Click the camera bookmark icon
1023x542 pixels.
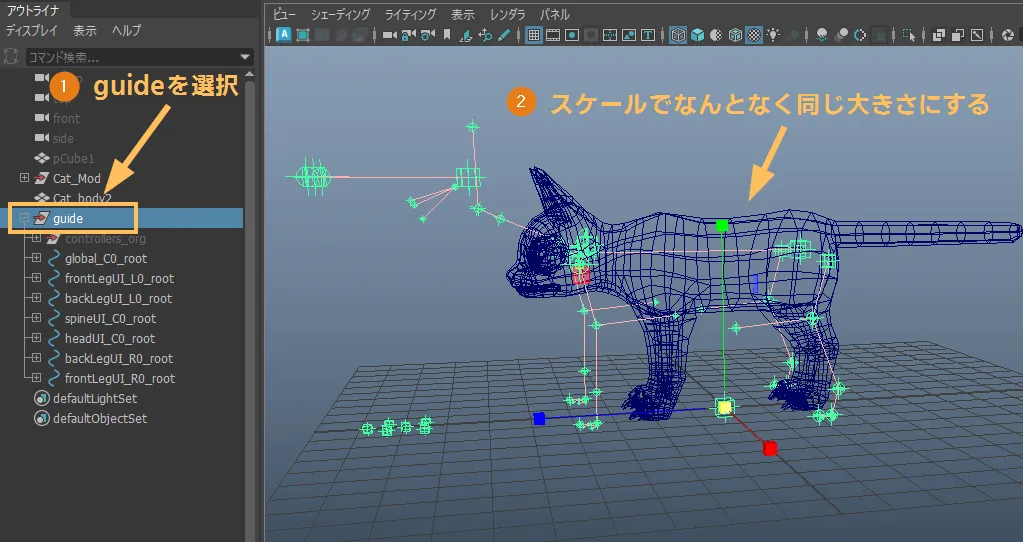click(447, 35)
